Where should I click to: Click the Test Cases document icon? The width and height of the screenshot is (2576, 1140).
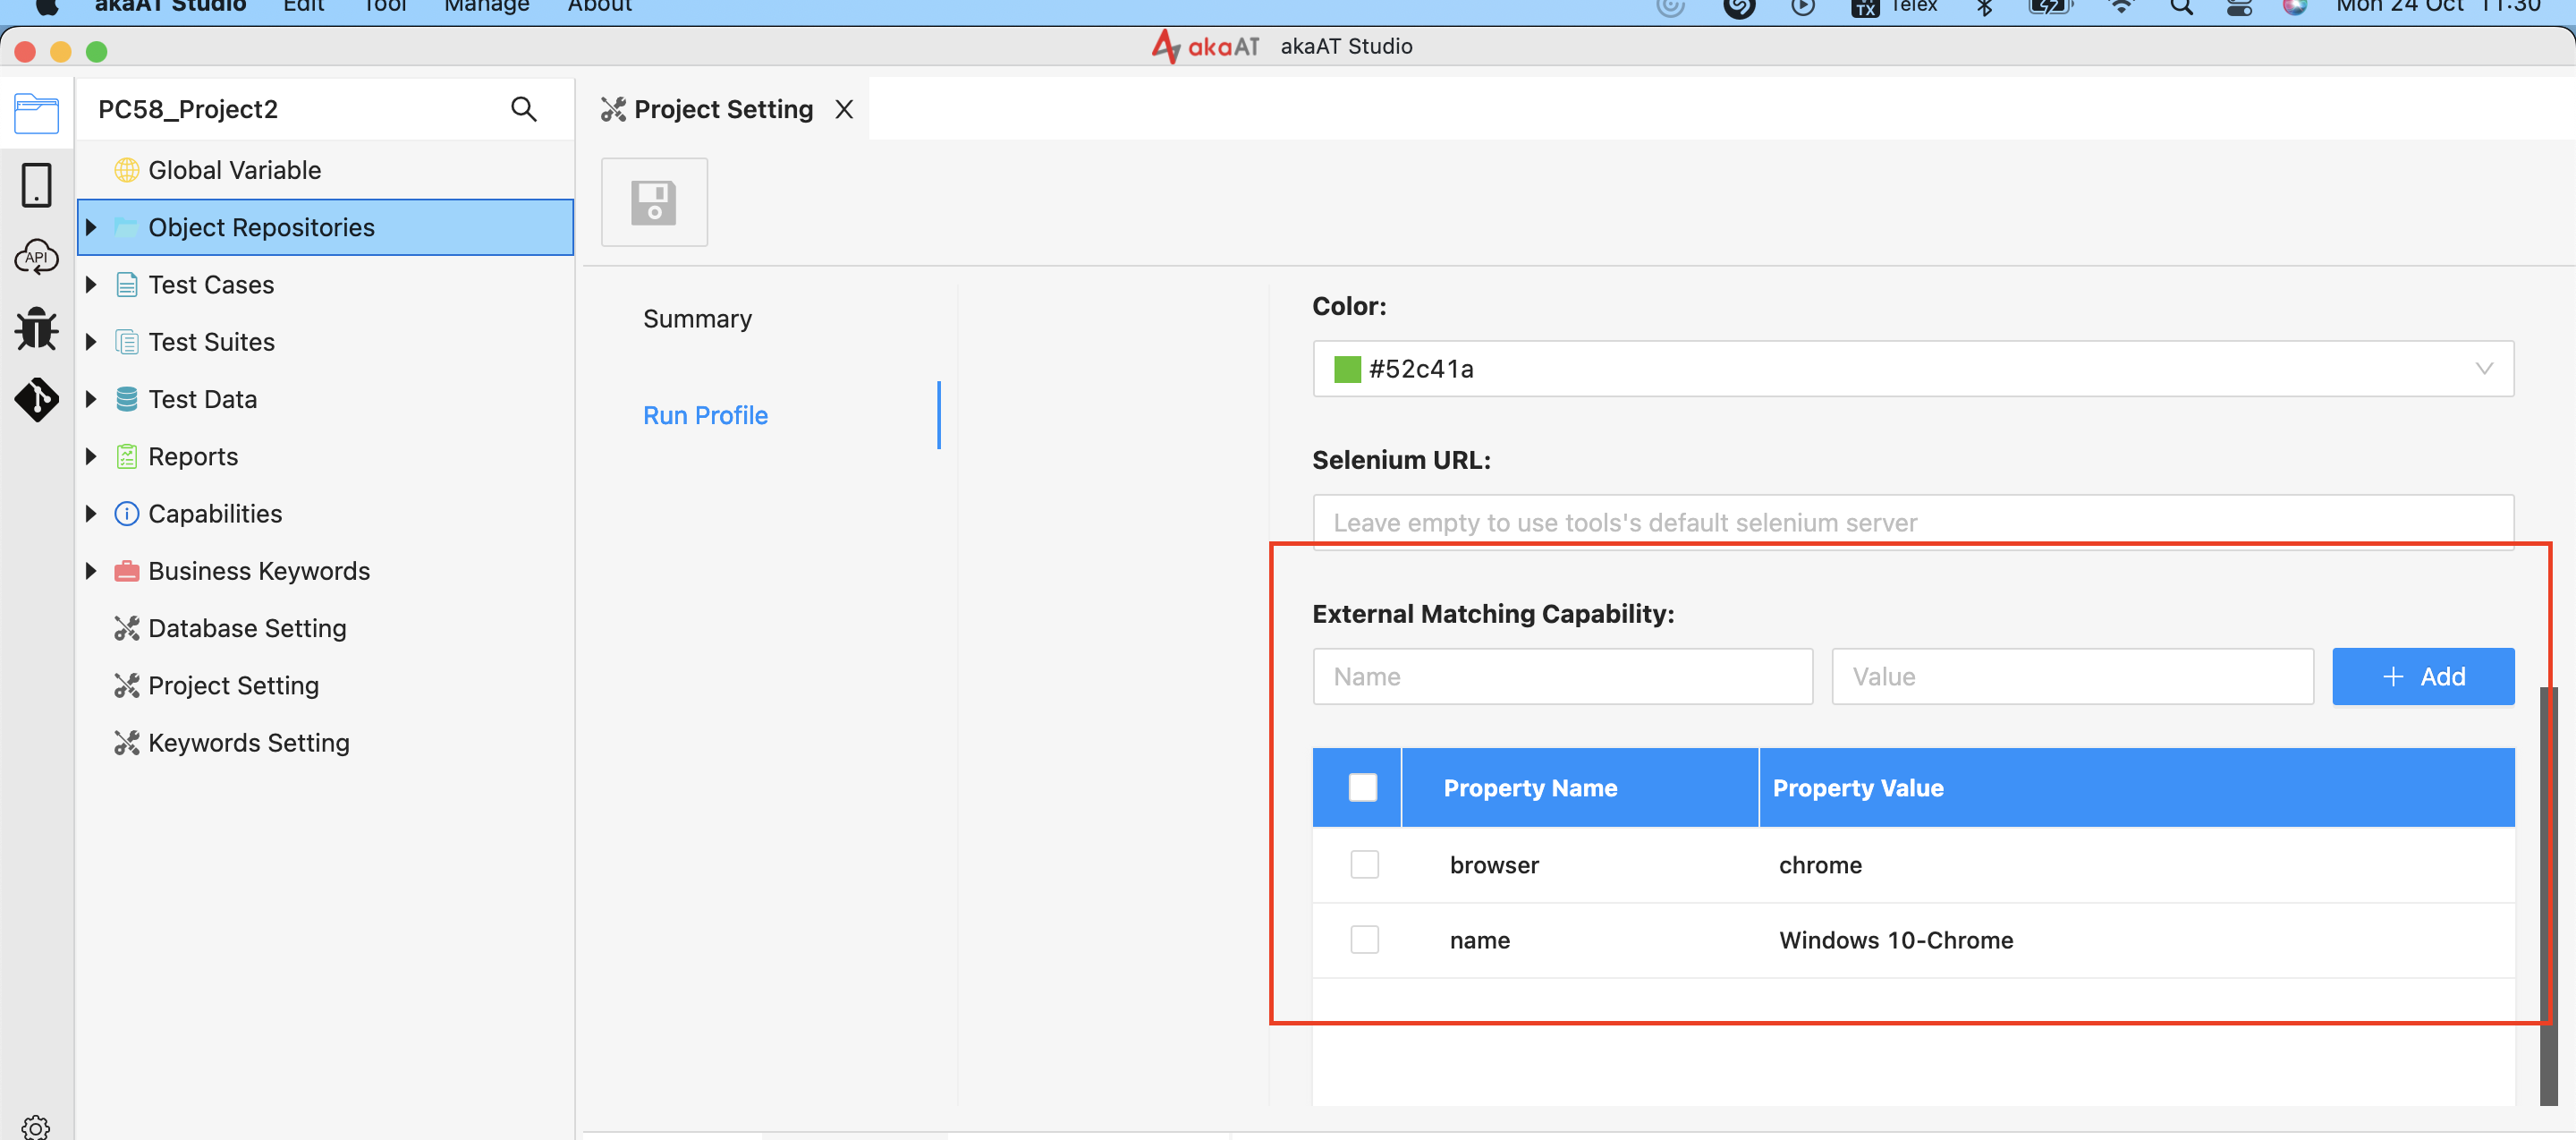(126, 285)
